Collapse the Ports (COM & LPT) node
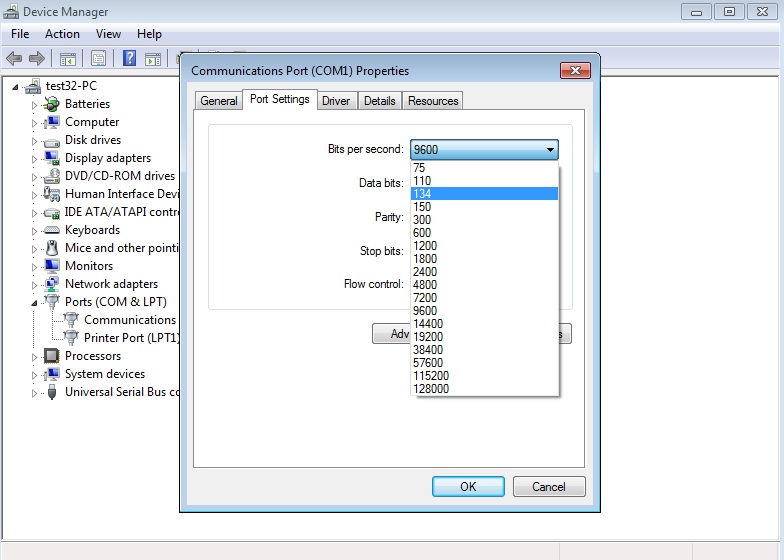Viewport: 784px width, 560px height. click(x=34, y=302)
